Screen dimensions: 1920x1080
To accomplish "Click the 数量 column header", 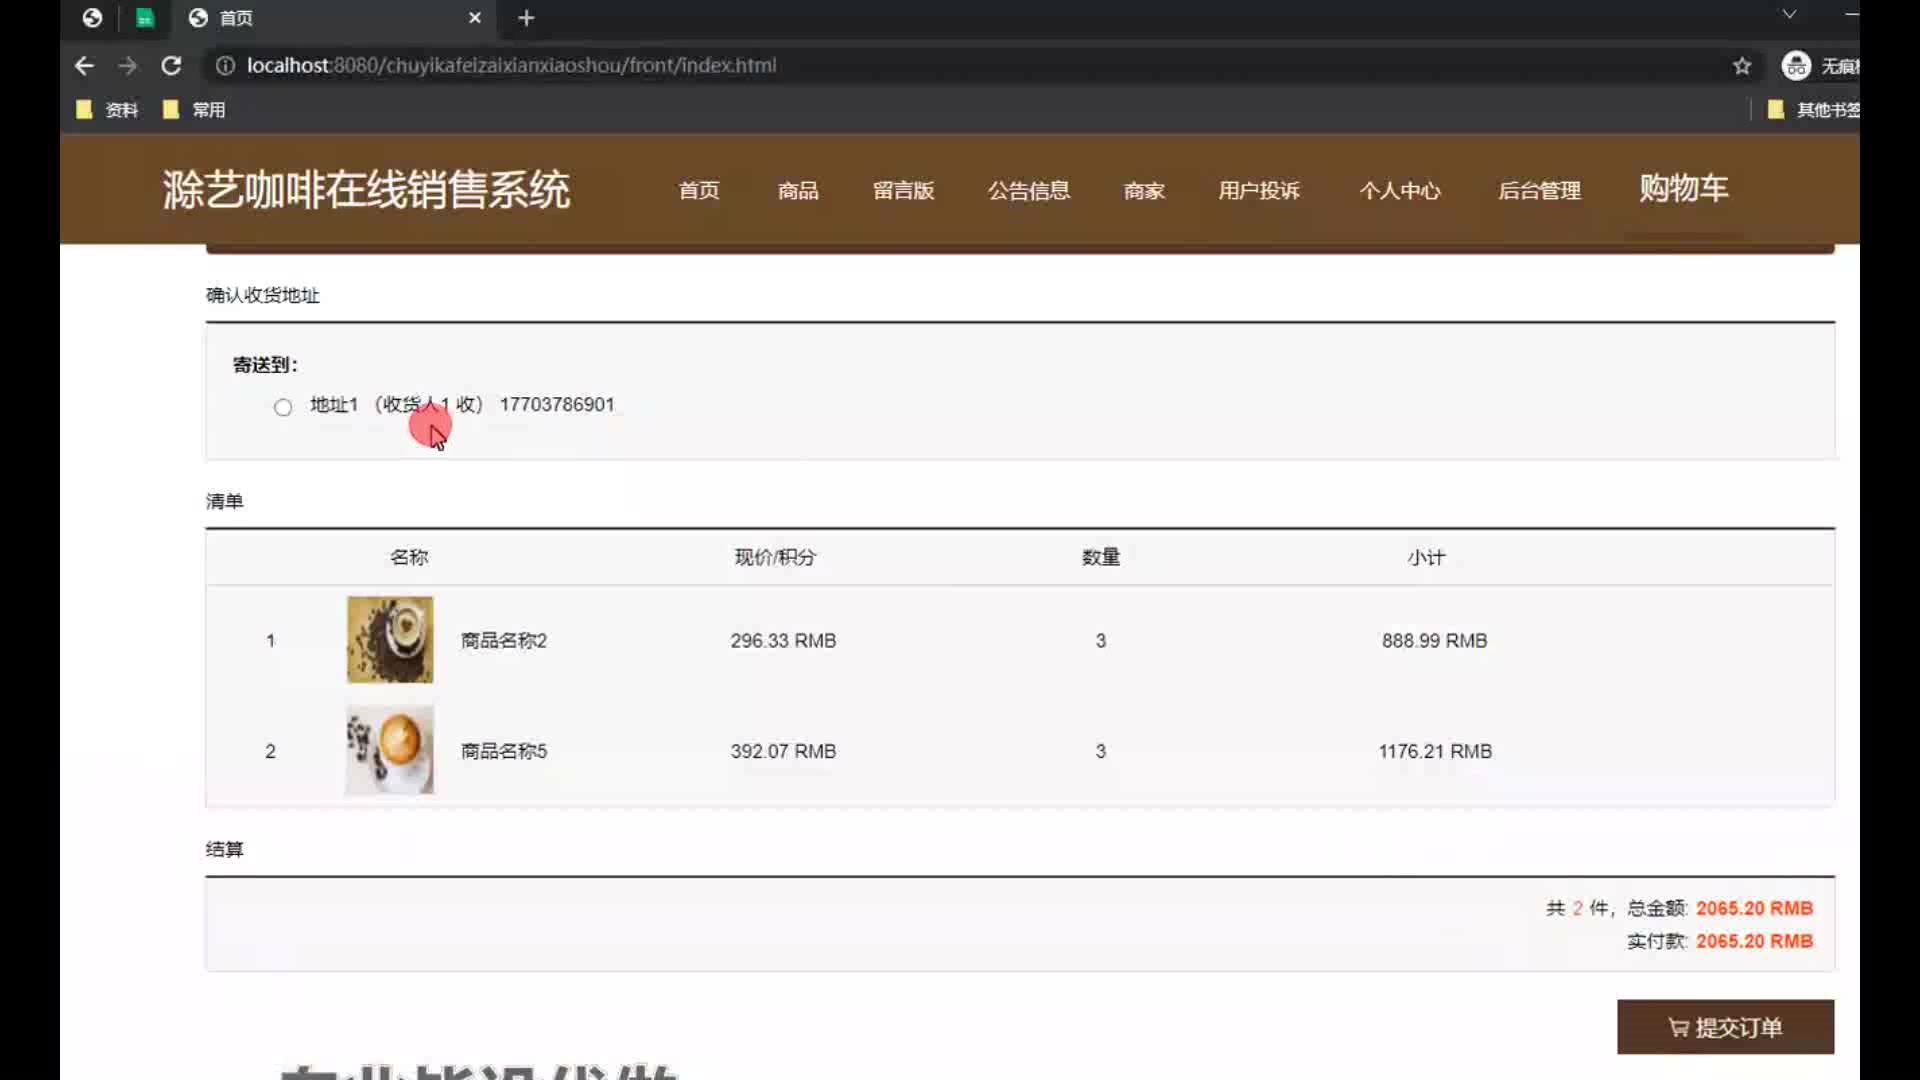I will [x=1101, y=557].
